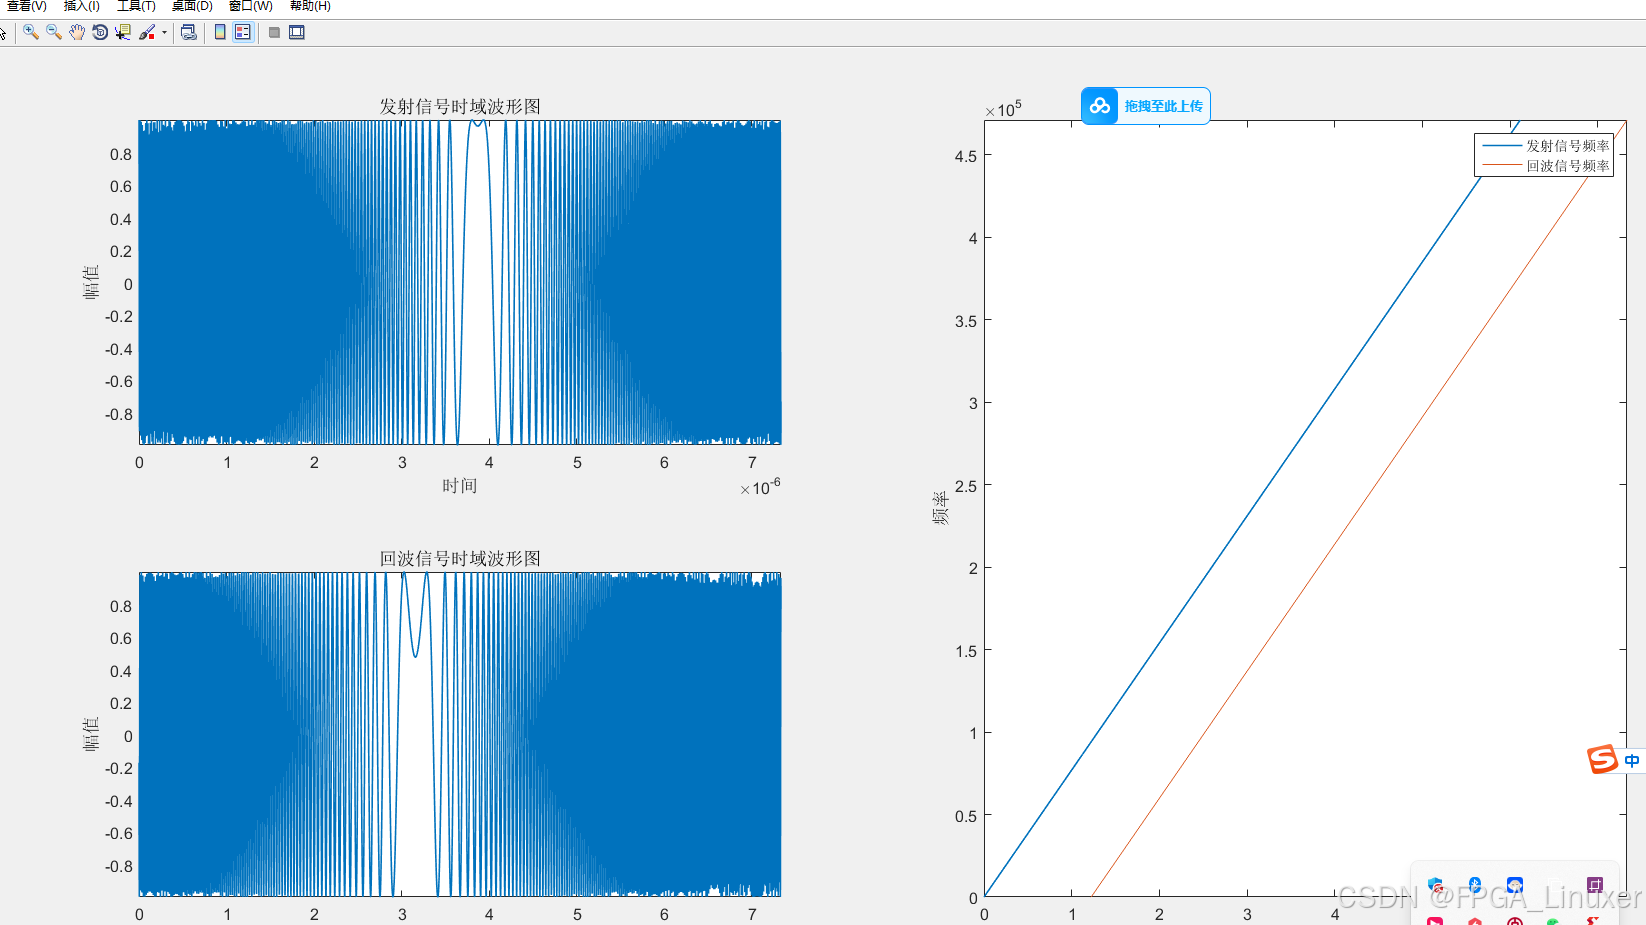Click the Bluetooth tray icon

point(1475,885)
